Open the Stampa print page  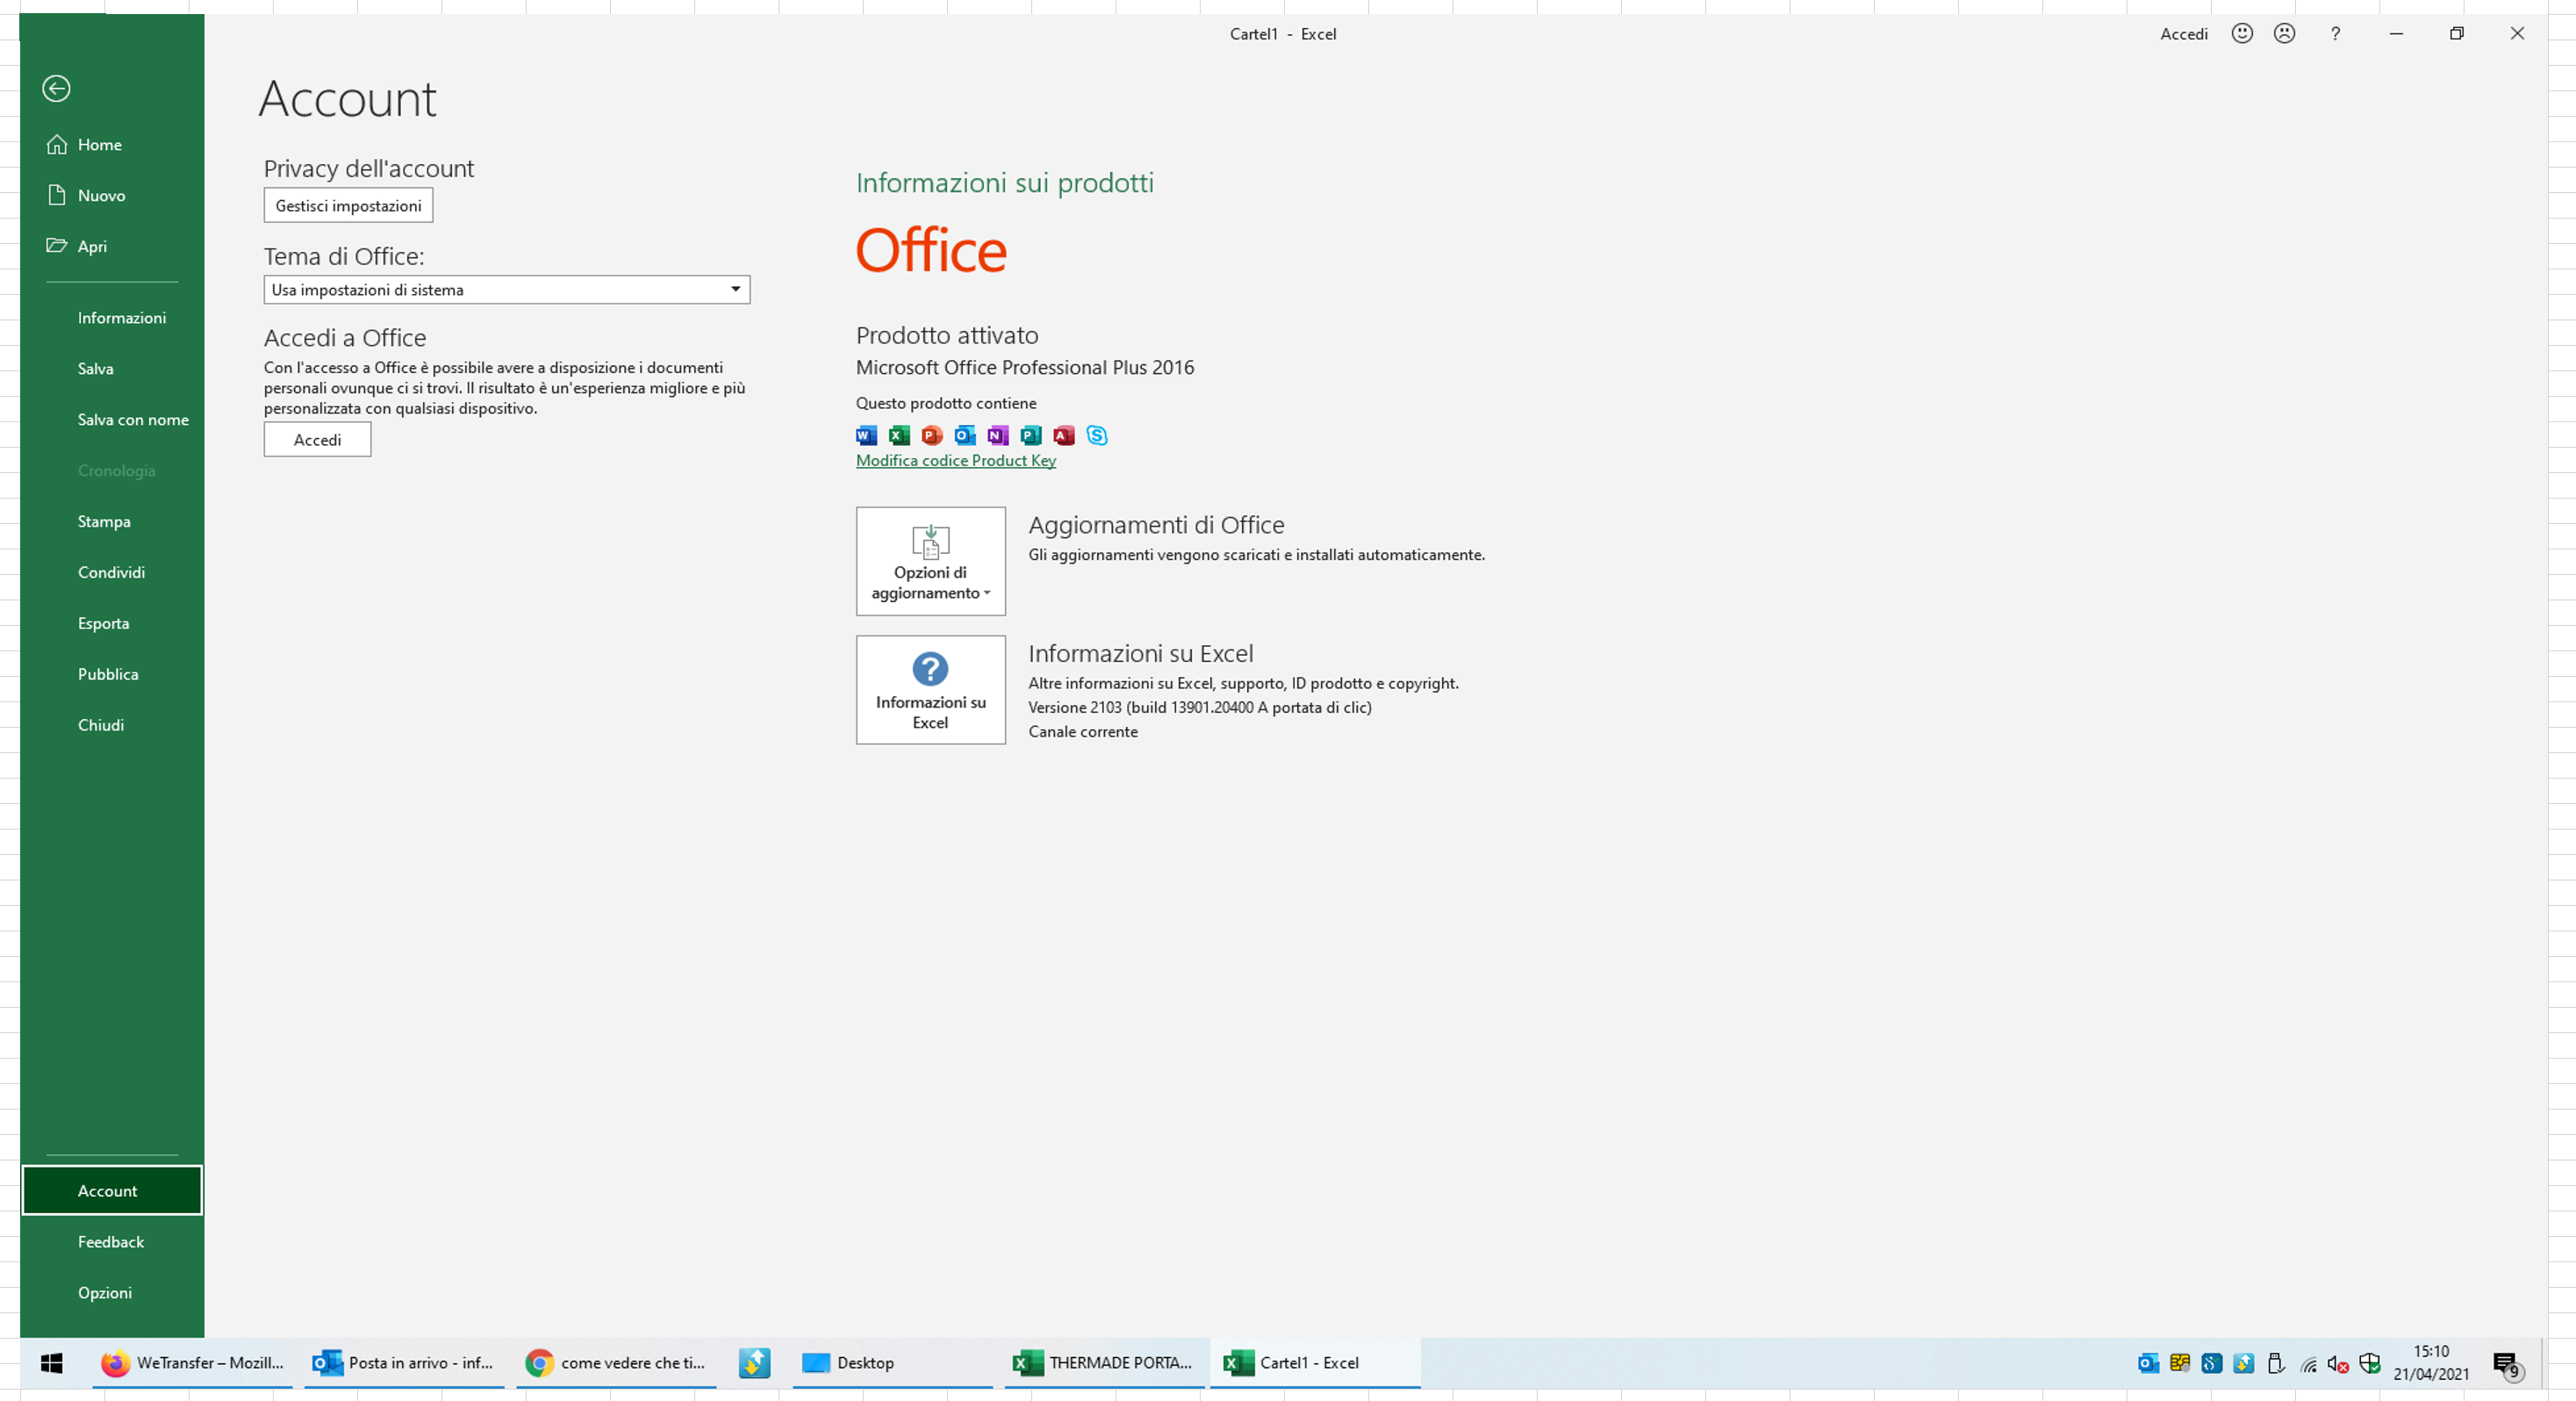[x=112, y=522]
